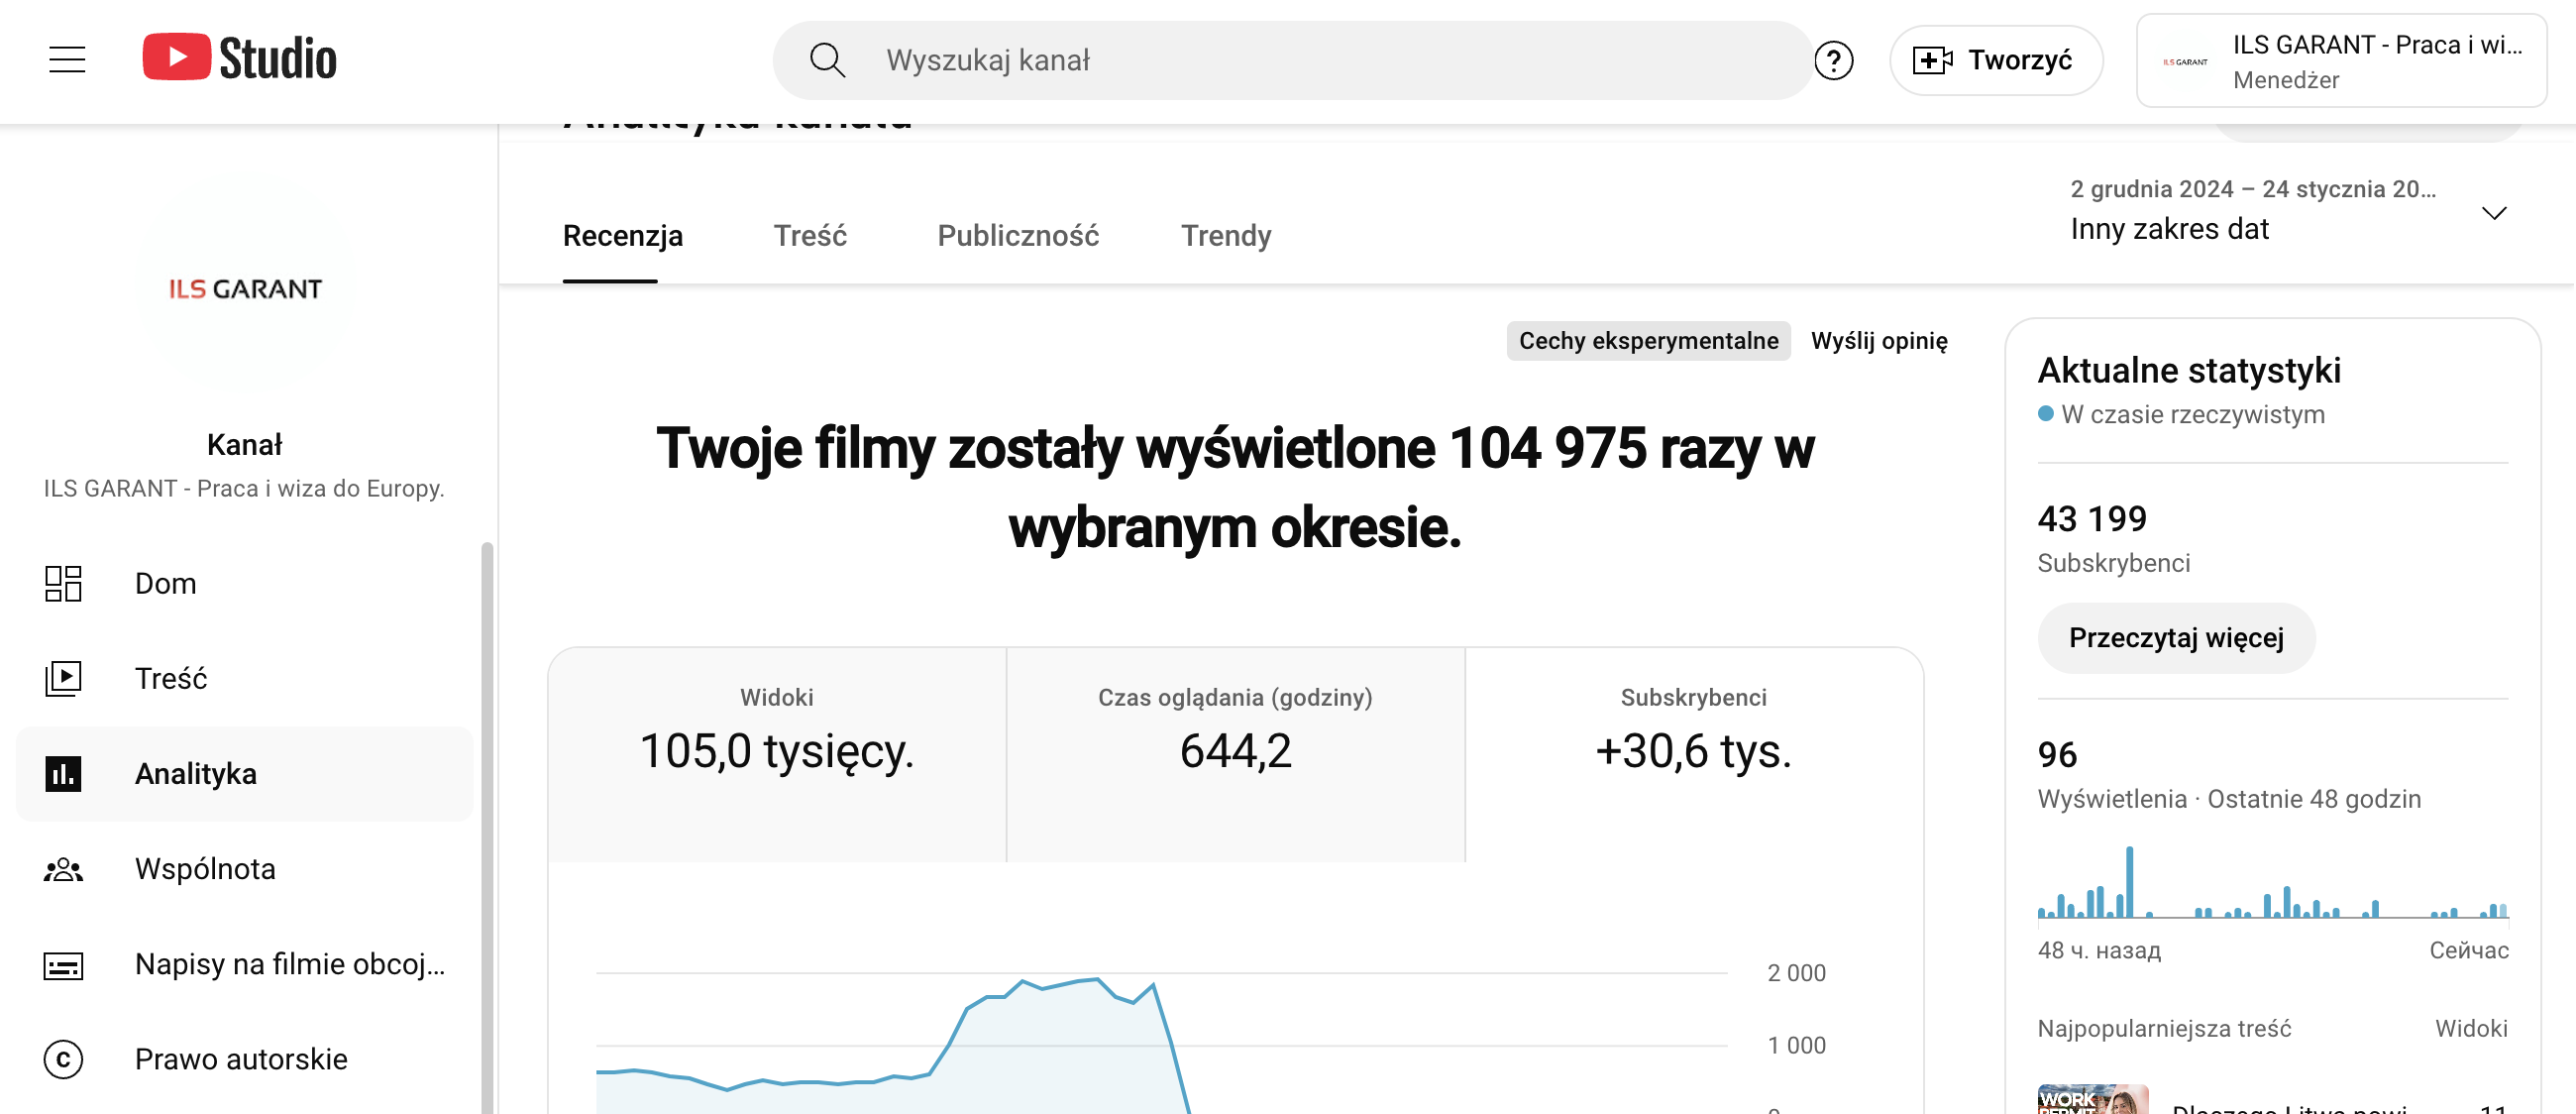Open Prawo autorskie sidebar item
The image size is (2576, 1114).
point(244,1059)
